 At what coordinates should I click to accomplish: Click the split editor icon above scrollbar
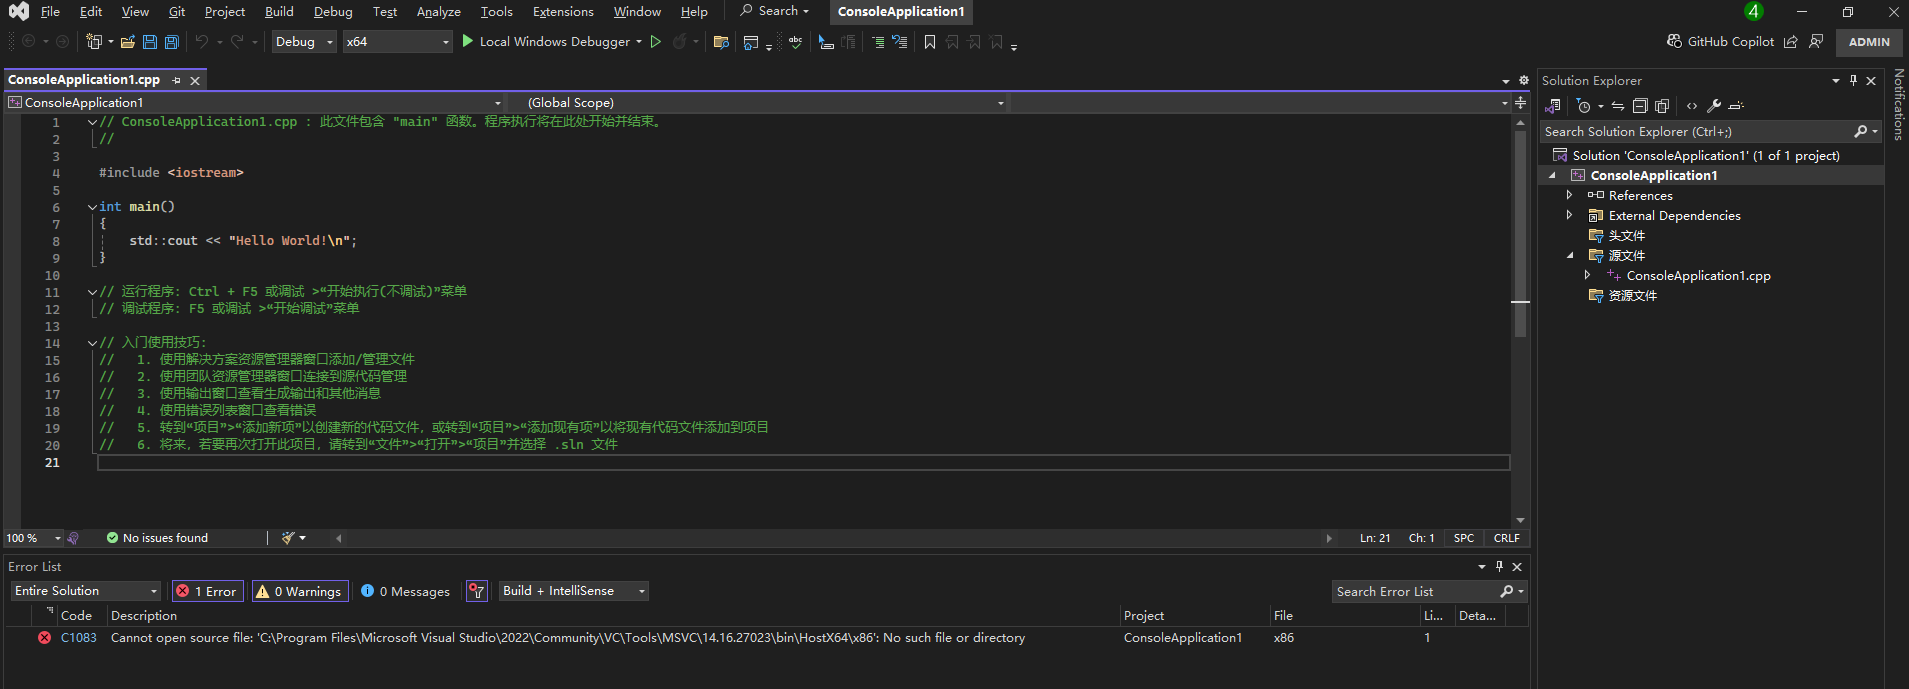coord(1520,103)
